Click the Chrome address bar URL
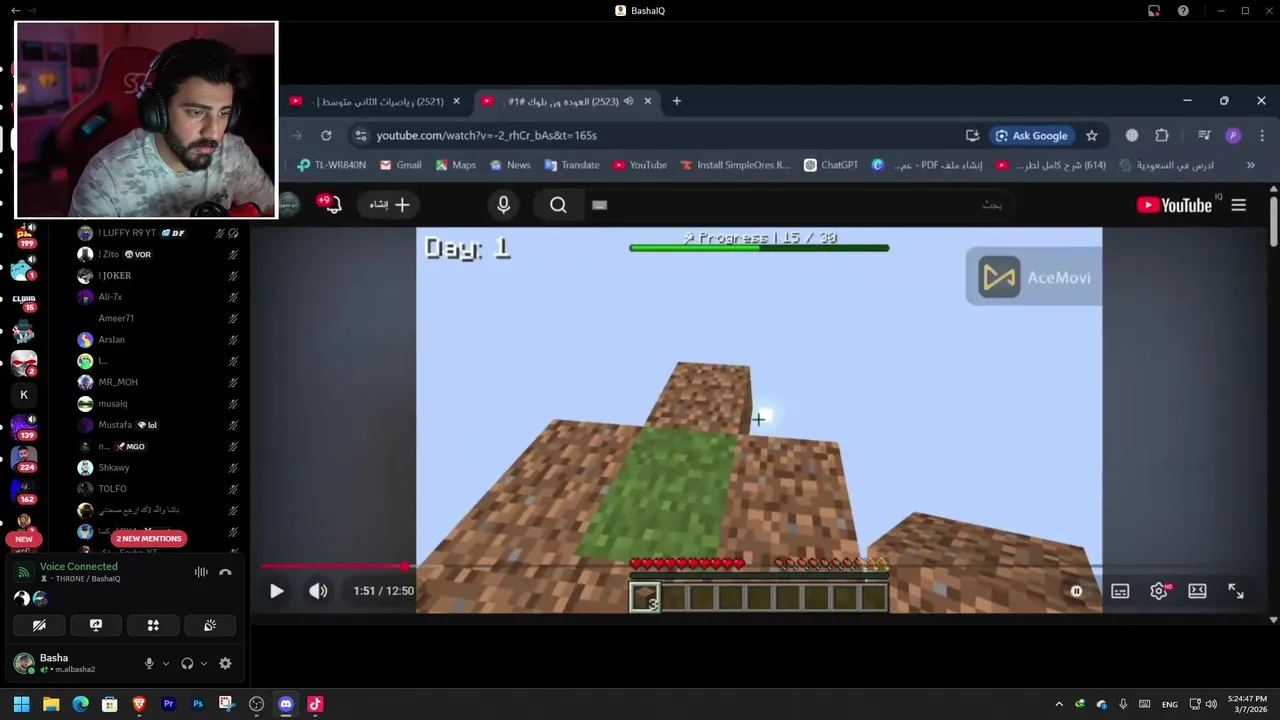Viewport: 1280px width, 720px height. tap(486, 135)
